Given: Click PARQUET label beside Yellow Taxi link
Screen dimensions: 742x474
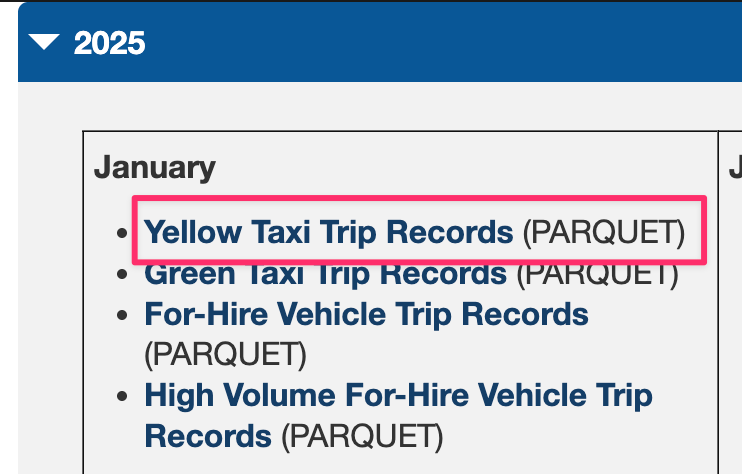Looking at the screenshot, I should (x=603, y=232).
